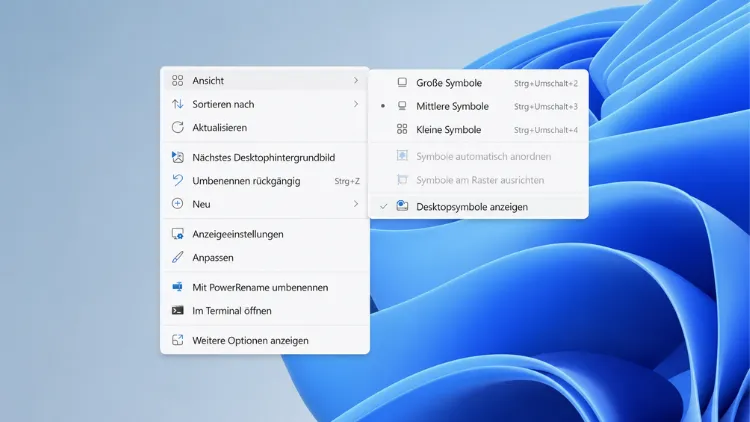Screen dimensions: 750x422
Task: Click the Strg+Umschalt+4 shortcut text
Action: click(546, 130)
